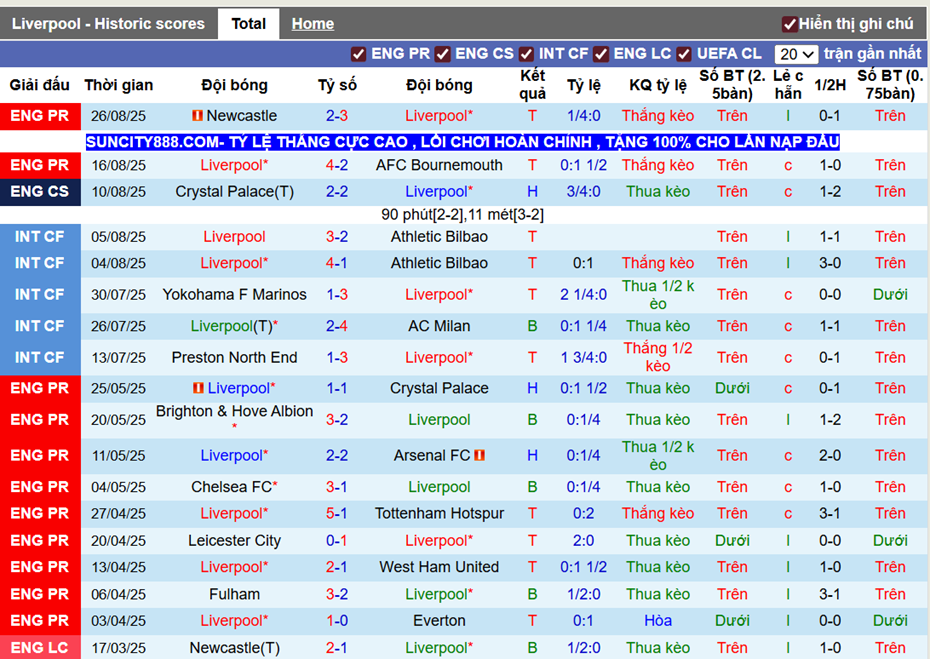This screenshot has height=659, width=930.
Task: Open the 2-3 score on 26/08/25
Action: pos(337,116)
